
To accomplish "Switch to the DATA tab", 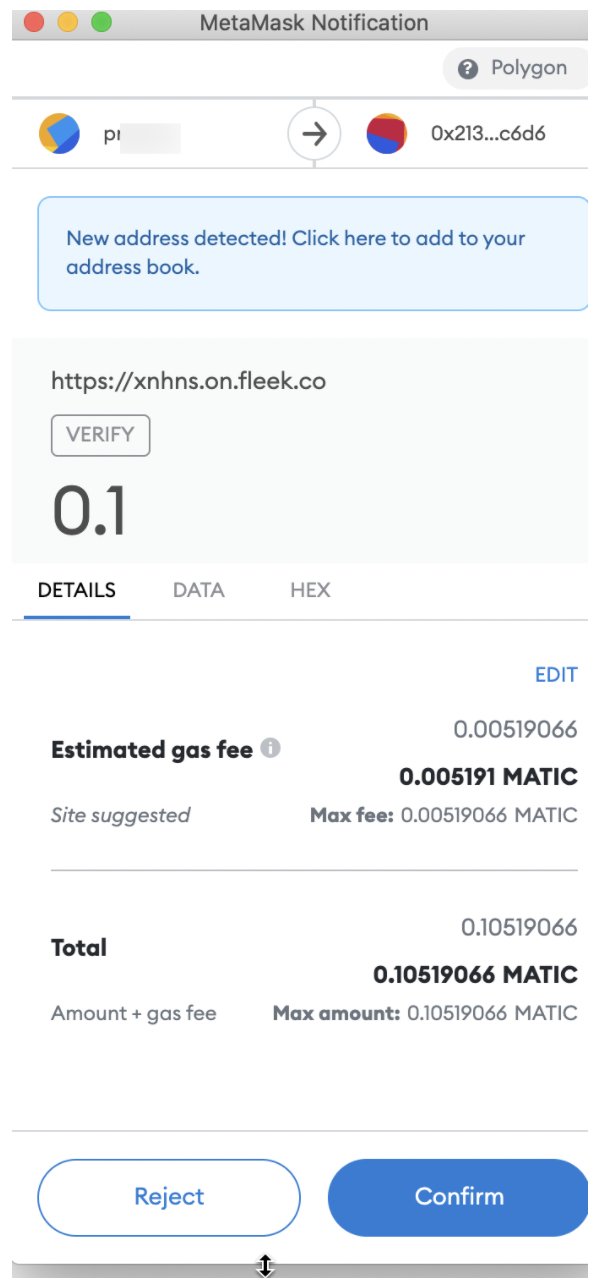I will (198, 590).
